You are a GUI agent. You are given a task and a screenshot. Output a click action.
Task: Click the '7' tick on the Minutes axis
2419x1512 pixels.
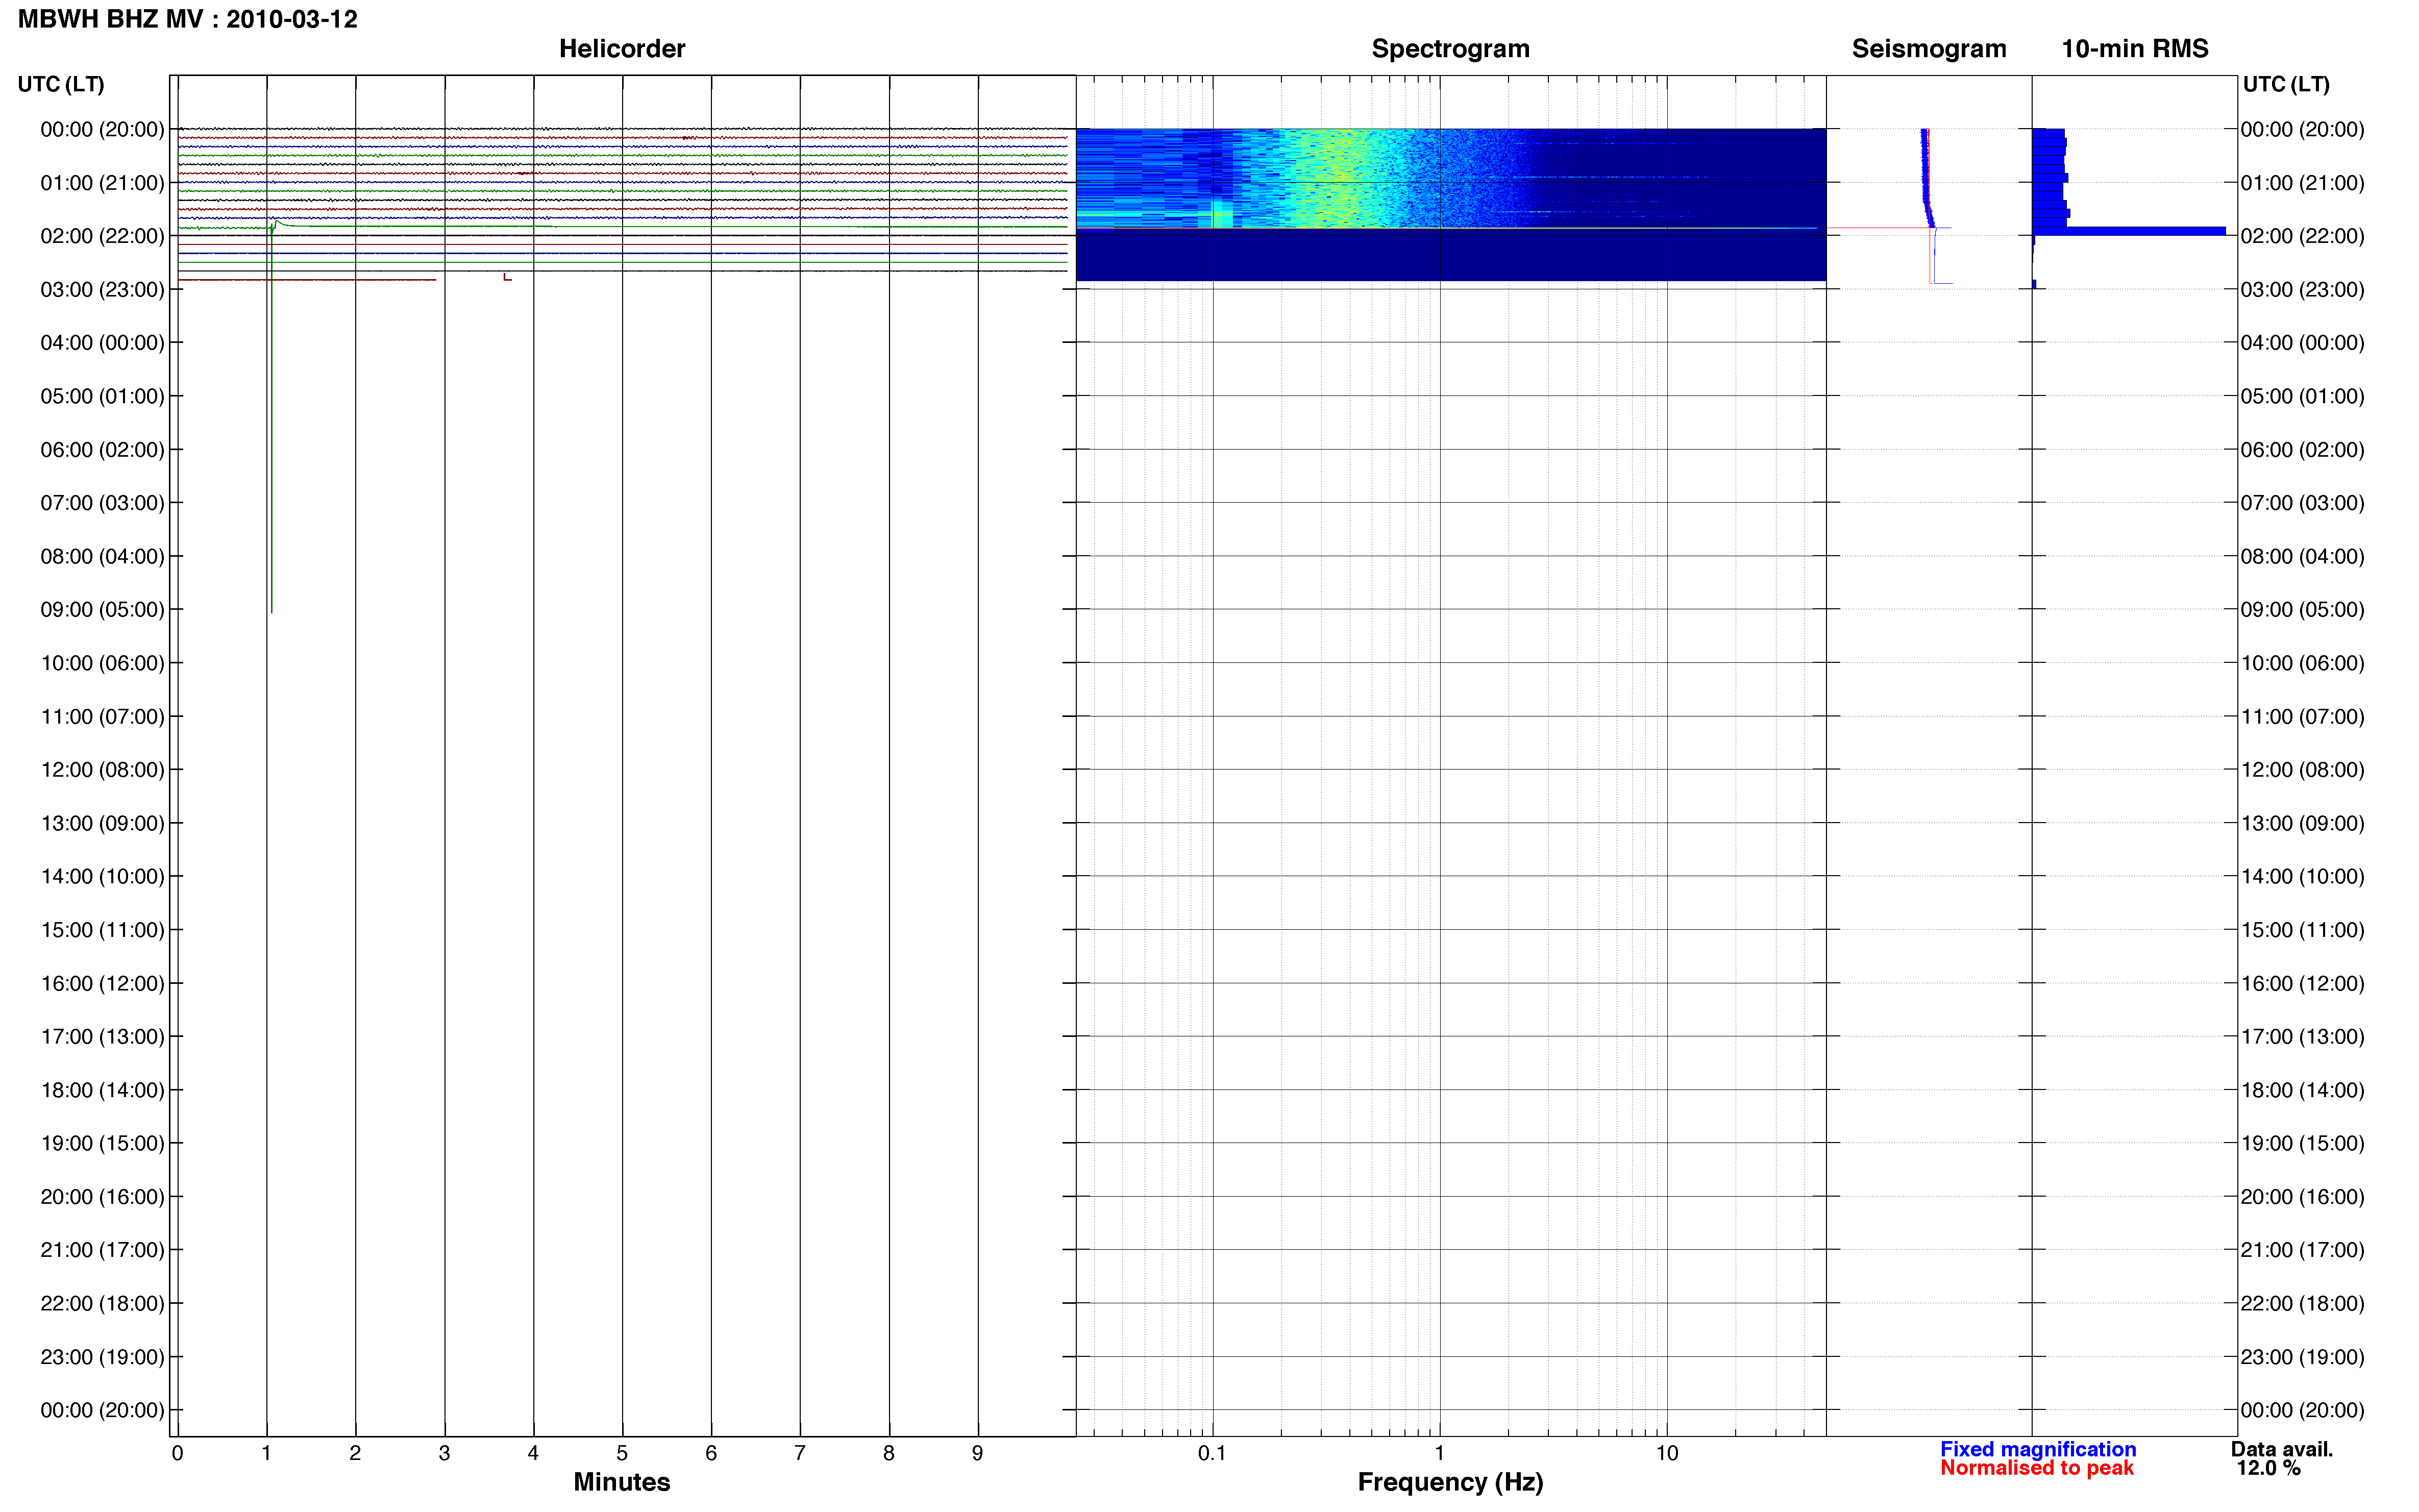[x=800, y=1453]
